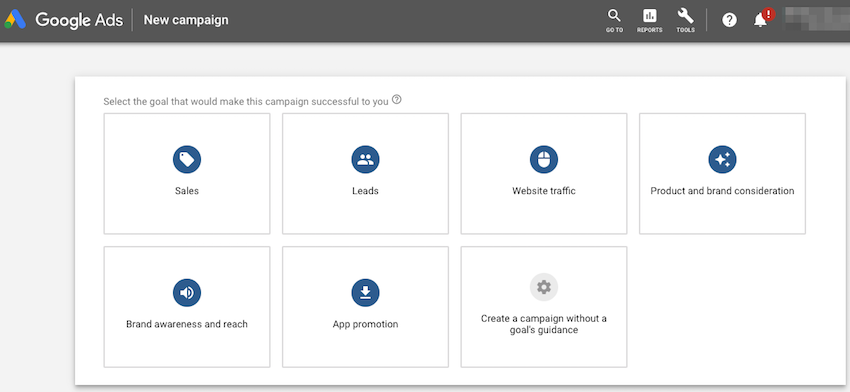
Task: Click the help icon beside the goal prompt
Action: point(397,100)
